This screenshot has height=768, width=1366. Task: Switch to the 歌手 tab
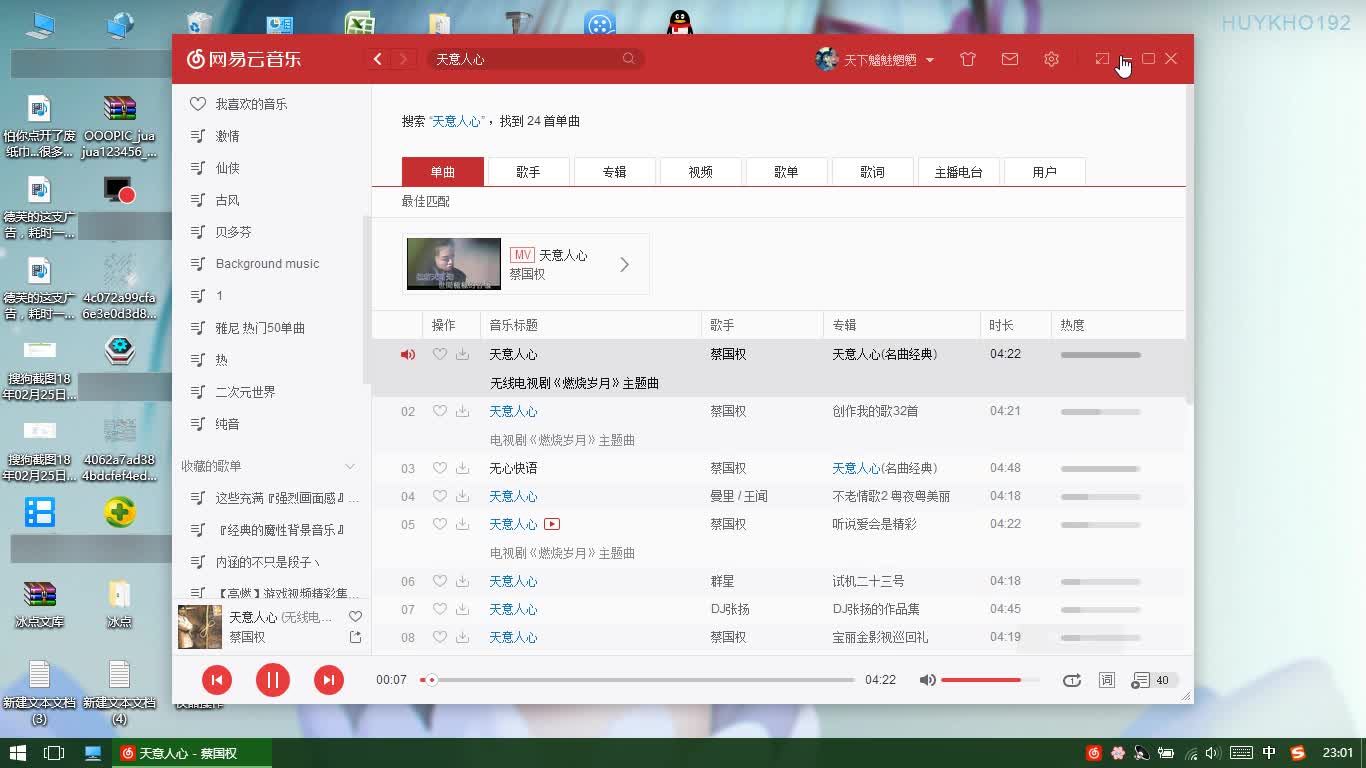tap(528, 172)
